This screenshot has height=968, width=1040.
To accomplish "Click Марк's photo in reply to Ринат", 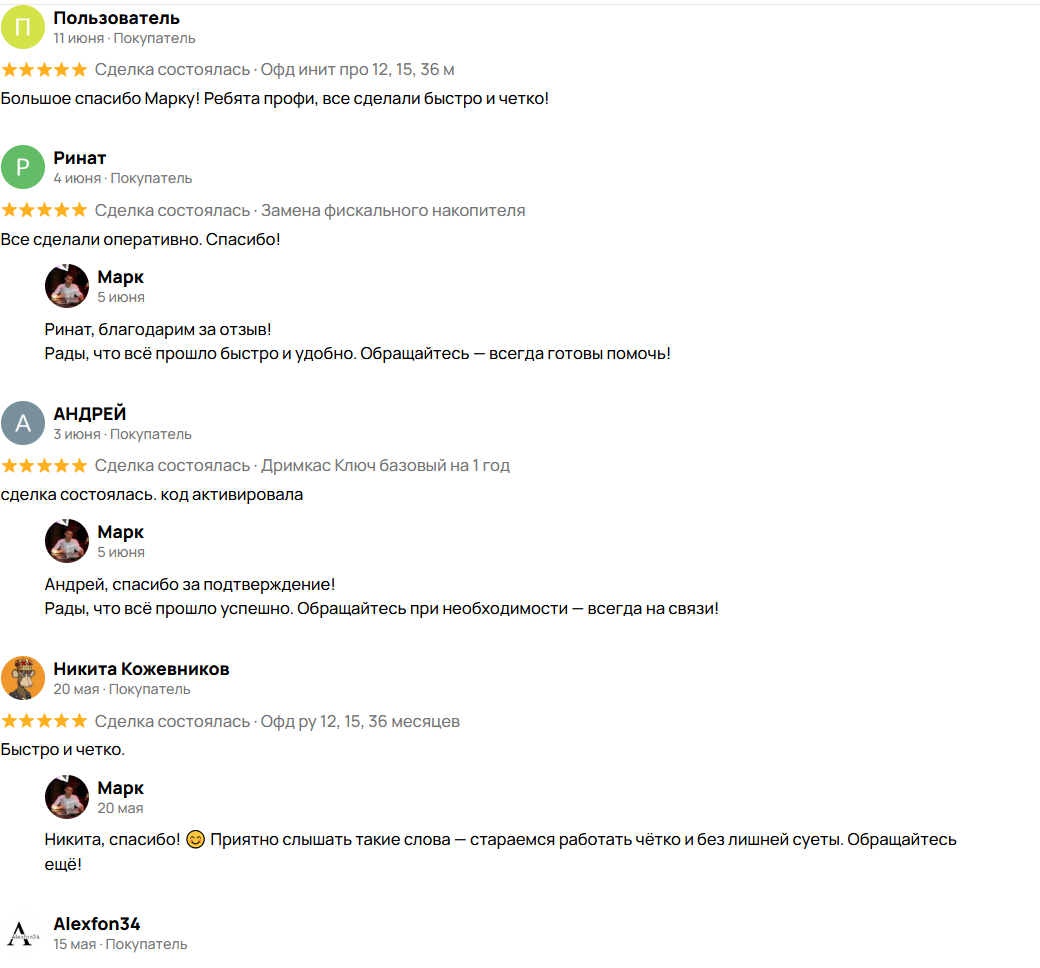I will 66,286.
